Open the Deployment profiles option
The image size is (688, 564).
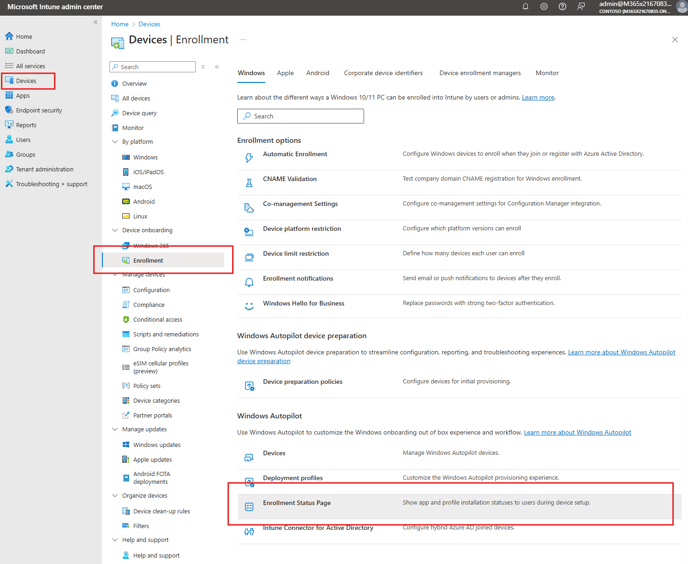tap(293, 478)
